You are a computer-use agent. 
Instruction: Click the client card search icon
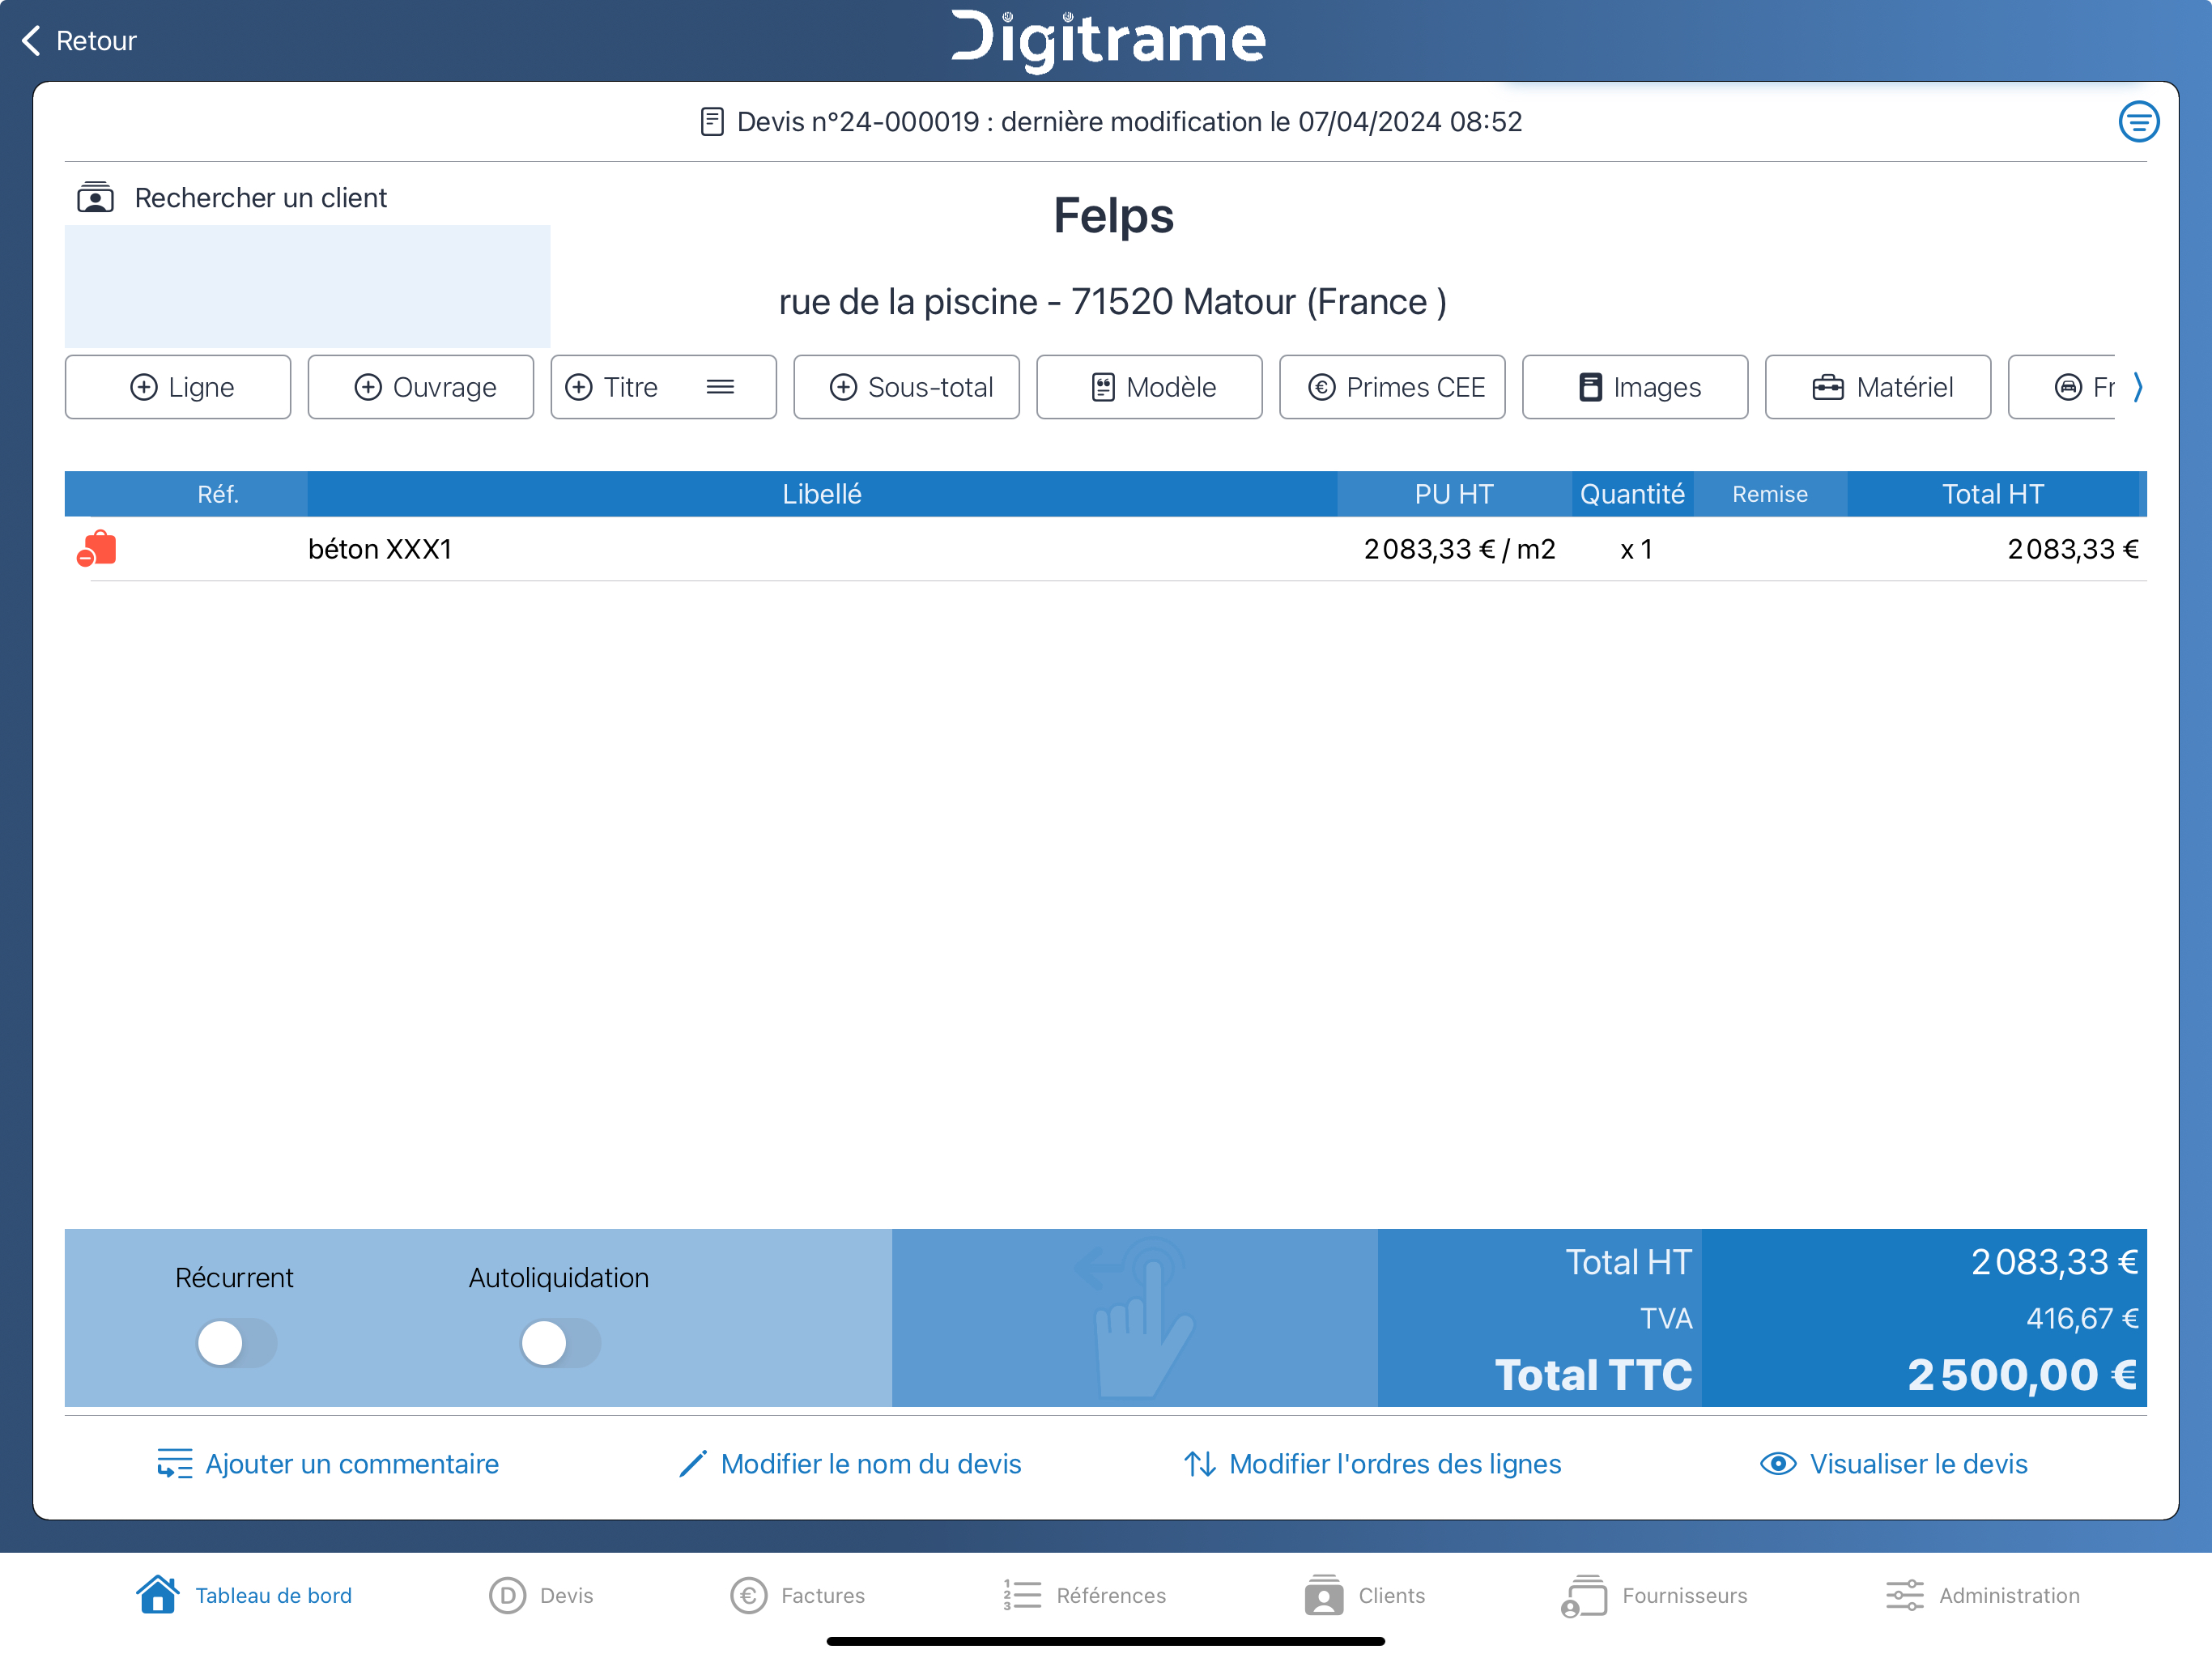96,197
